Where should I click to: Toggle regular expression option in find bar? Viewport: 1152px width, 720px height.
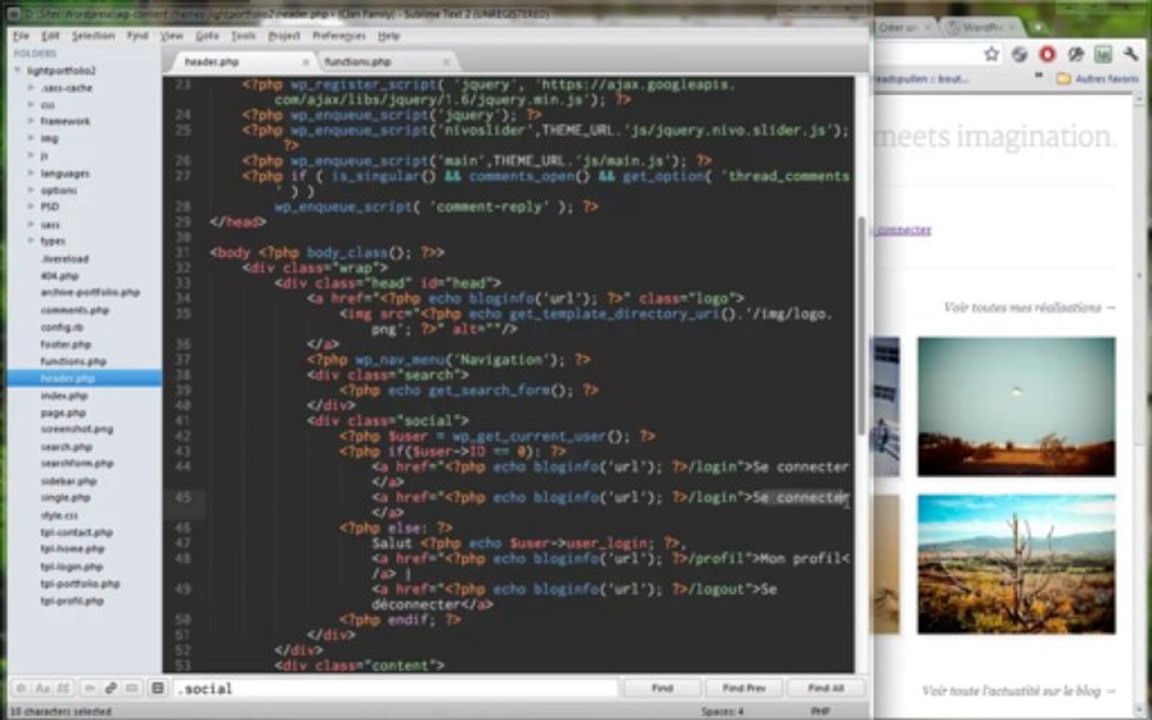(21, 688)
